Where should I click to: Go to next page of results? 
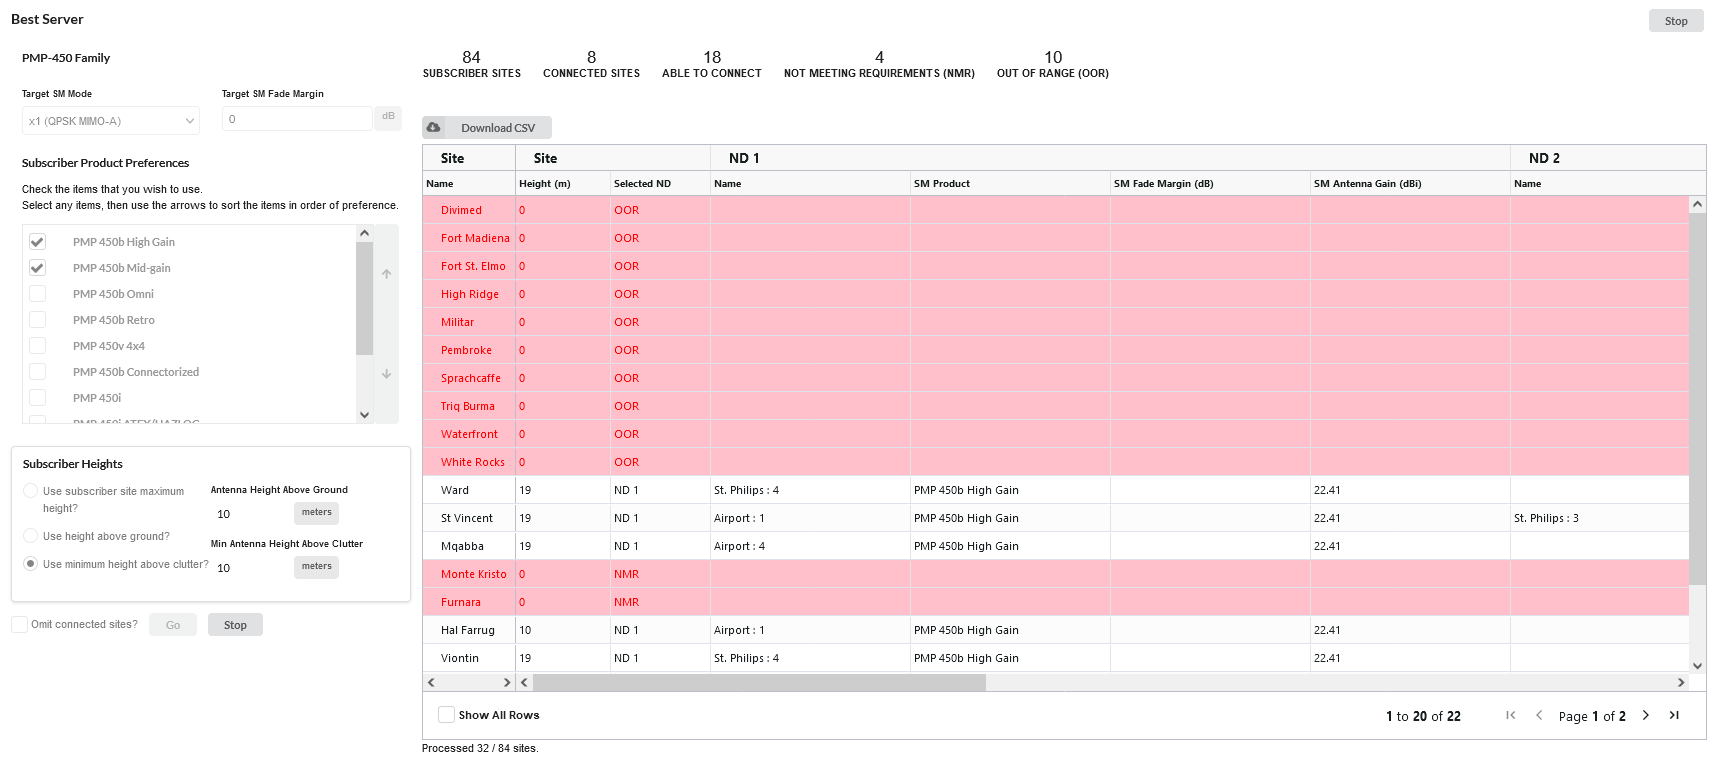[1646, 715]
